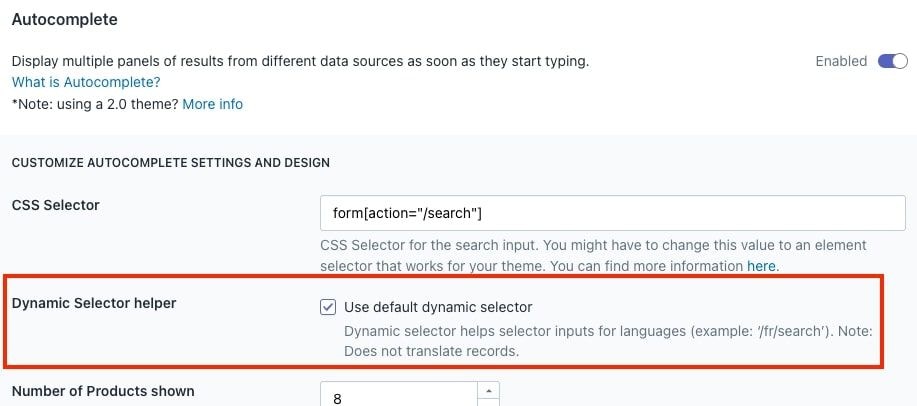Screen dimensions: 917x406
Task: Click the 'Use default dynamic selector' label text
Action: (438, 307)
